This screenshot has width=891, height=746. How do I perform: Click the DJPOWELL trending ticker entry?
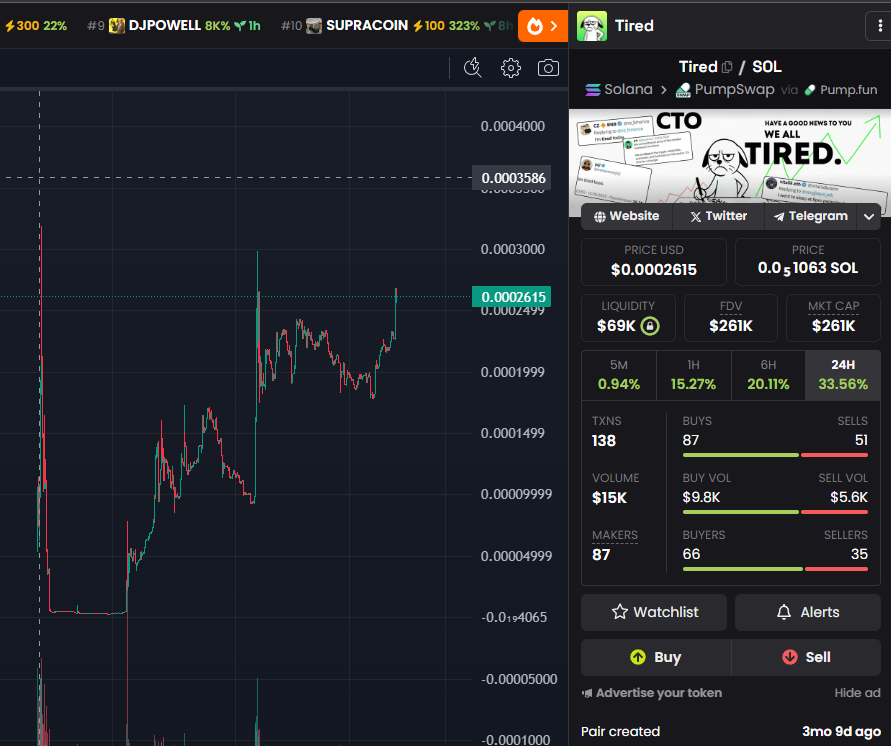tap(174, 26)
